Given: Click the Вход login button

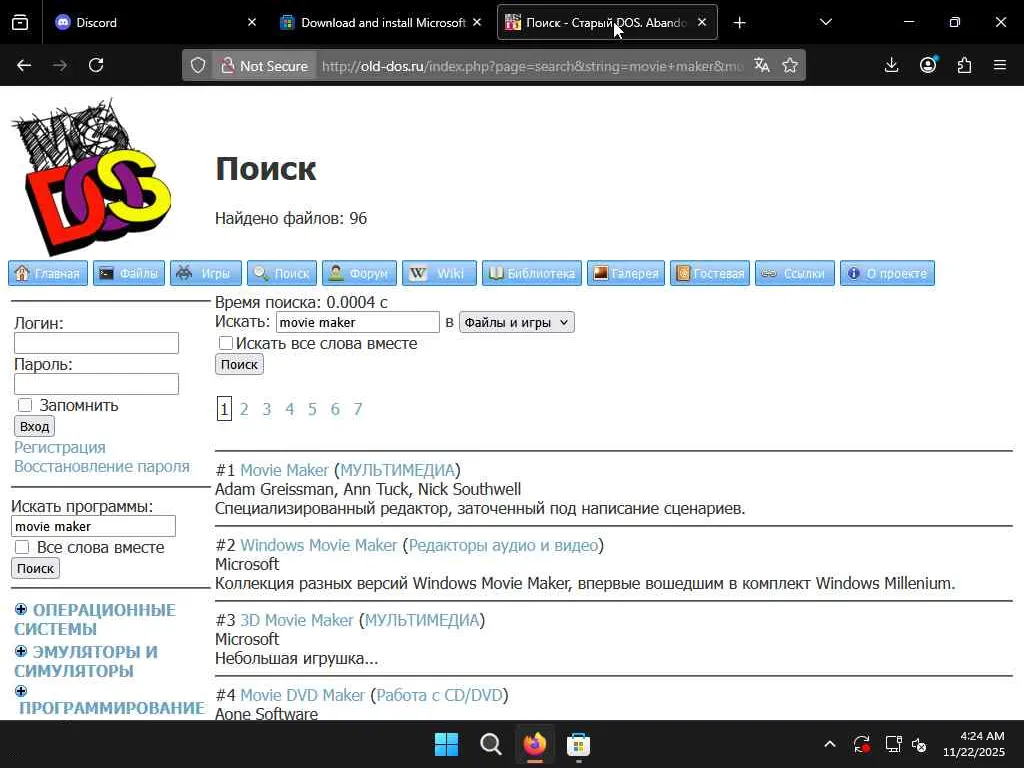Looking at the screenshot, I should coord(34,426).
